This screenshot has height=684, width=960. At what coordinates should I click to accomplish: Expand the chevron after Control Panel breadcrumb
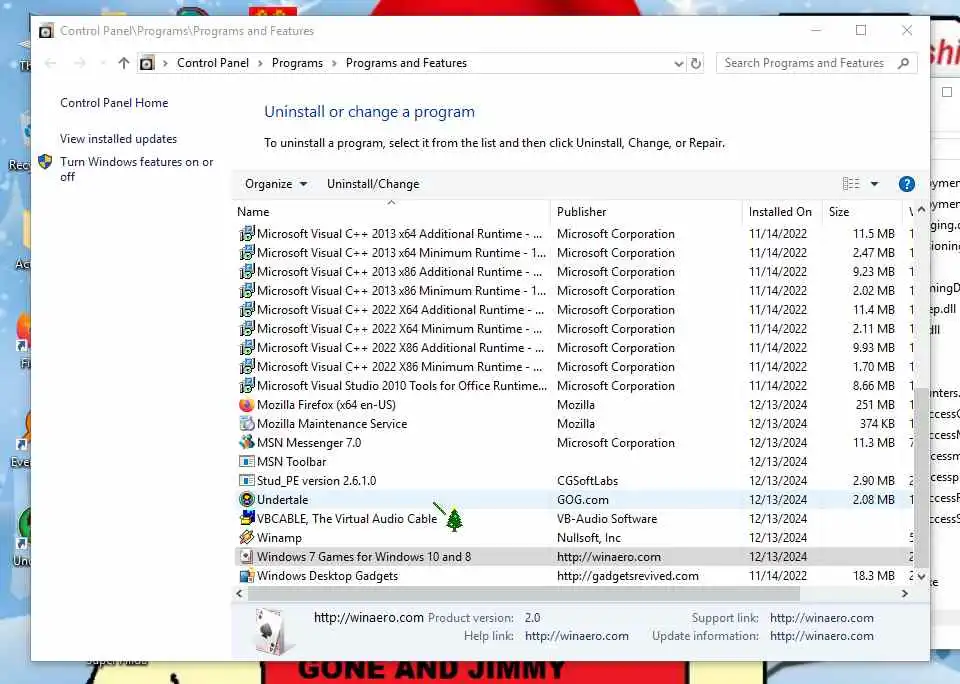260,63
